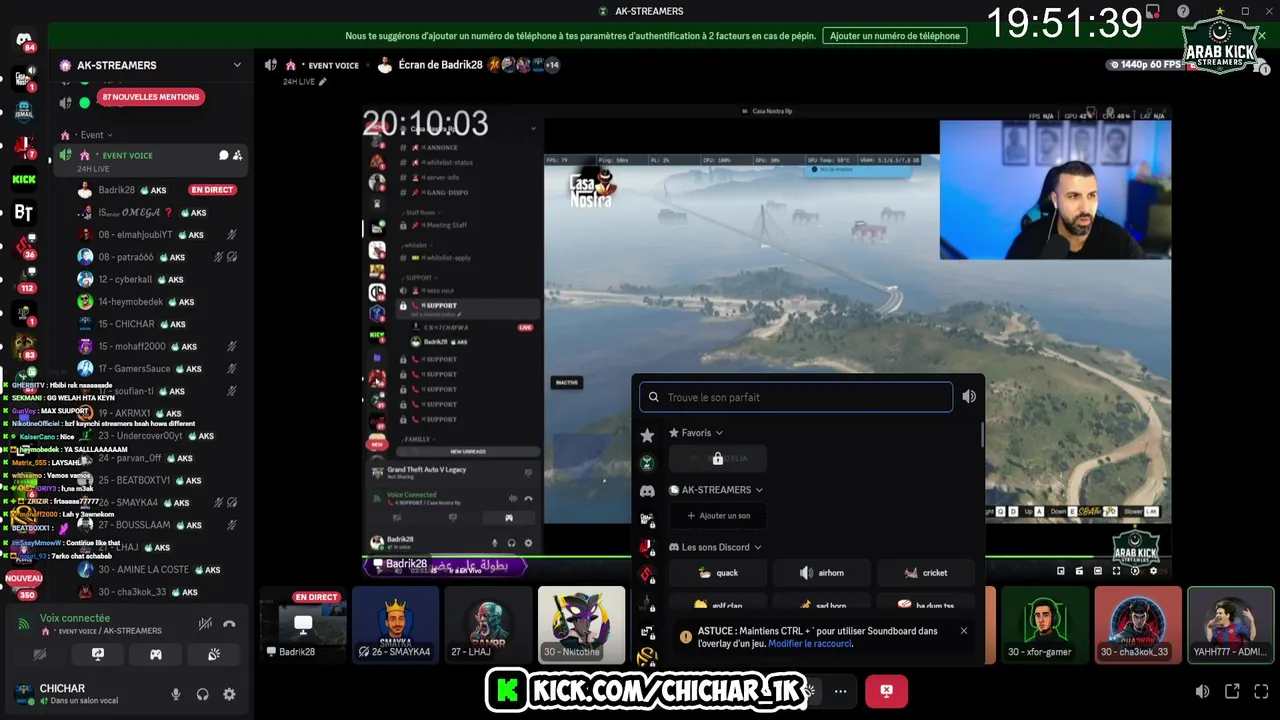Select 26 - SMAYKA4 participant tile

point(395,625)
